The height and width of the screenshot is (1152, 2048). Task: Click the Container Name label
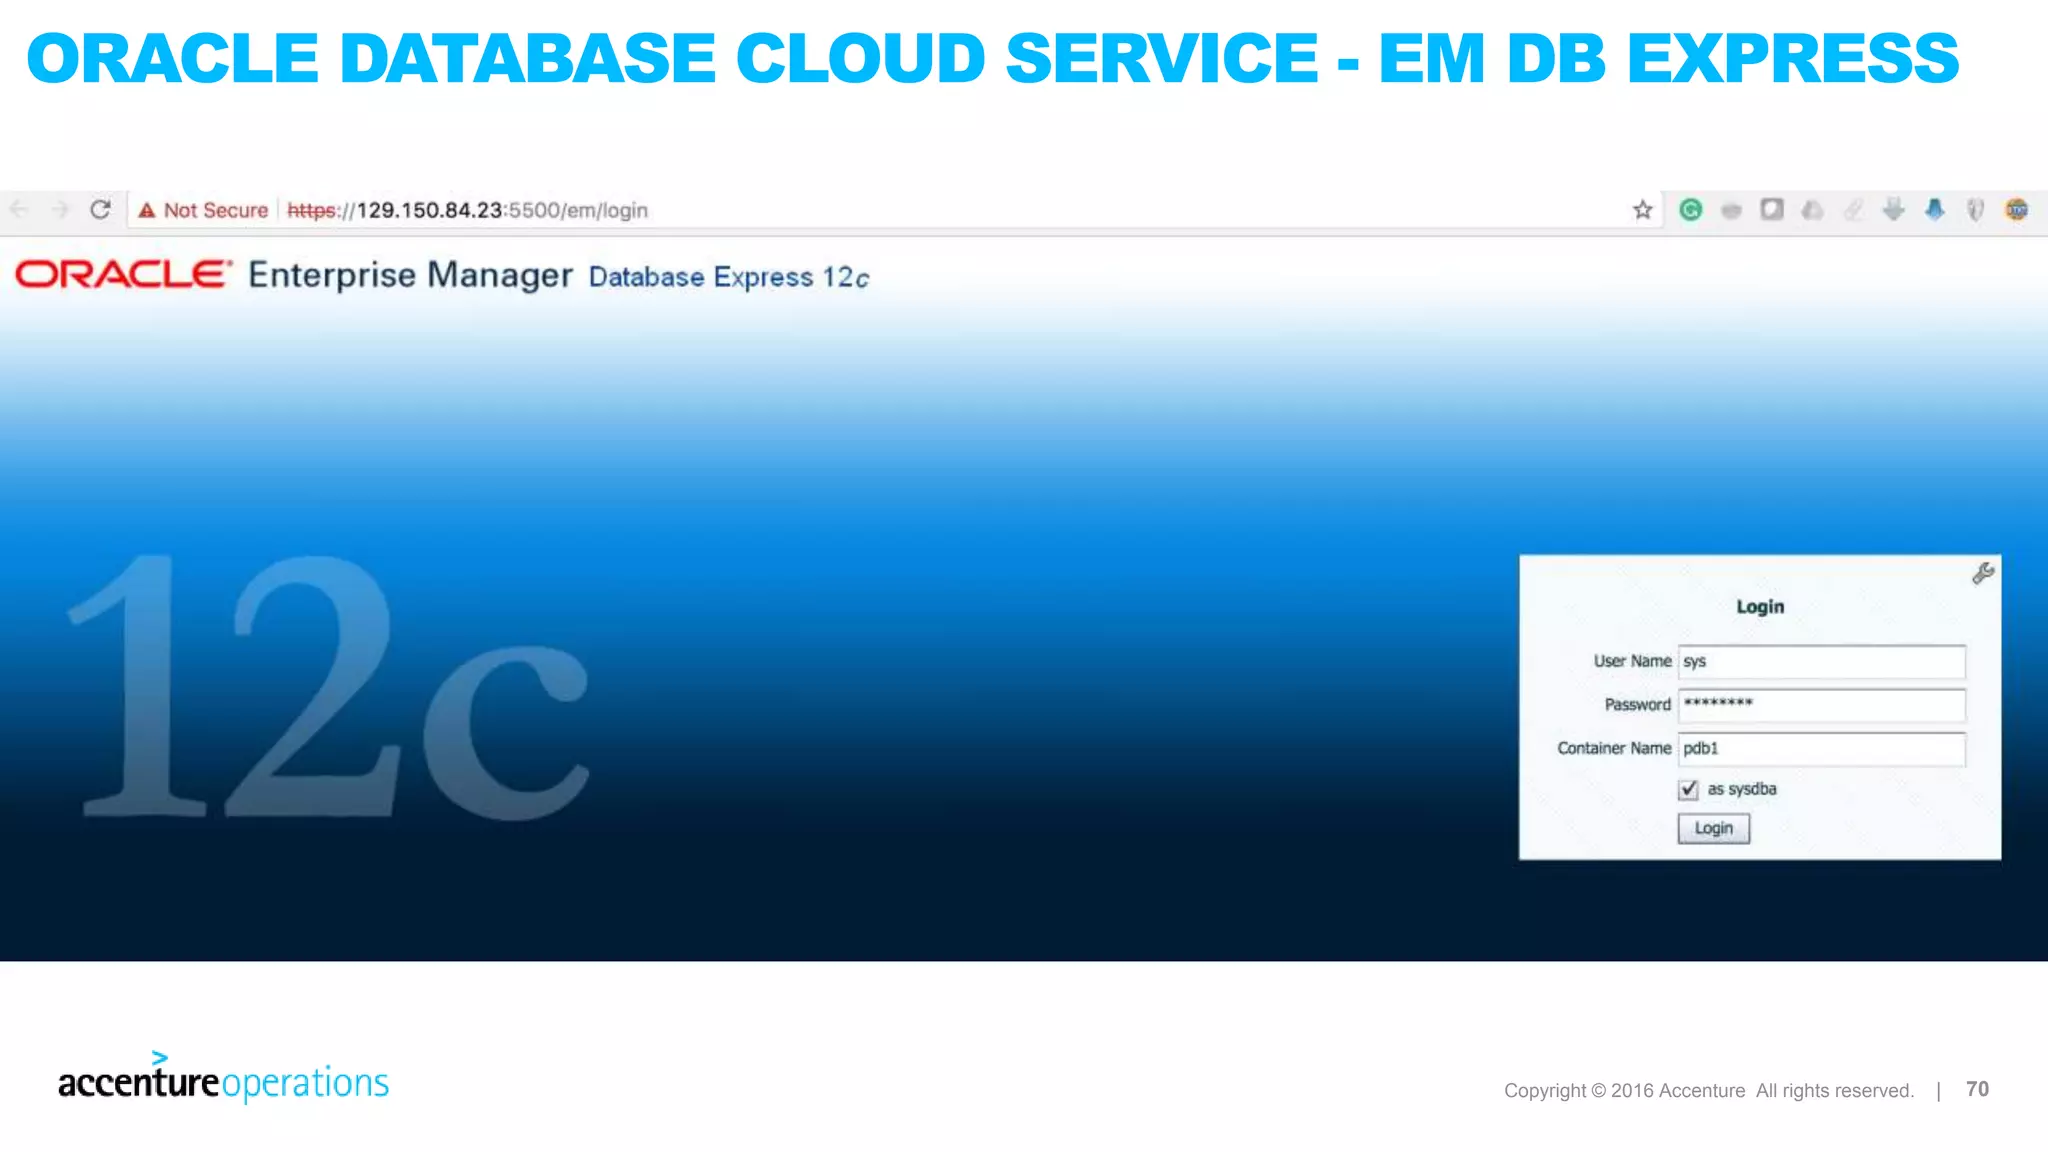point(1614,748)
